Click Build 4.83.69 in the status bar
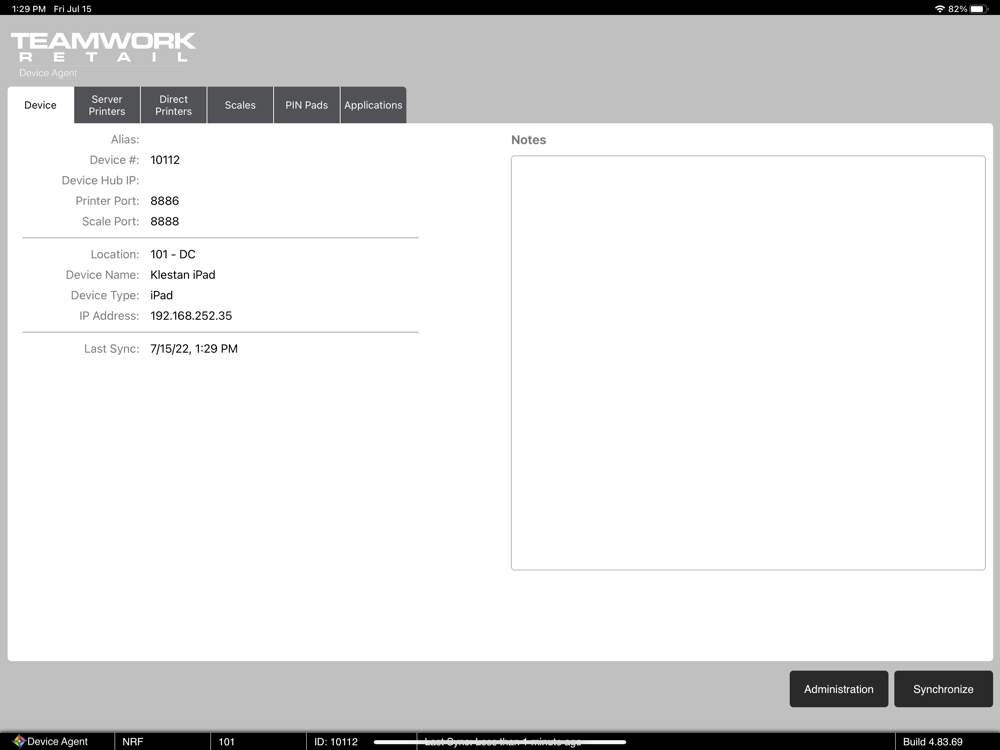 (932, 742)
